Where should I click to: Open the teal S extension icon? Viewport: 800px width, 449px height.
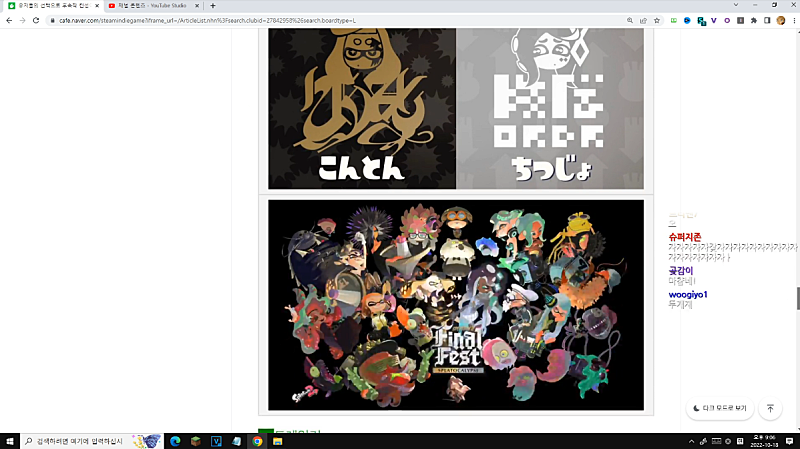tap(701, 21)
